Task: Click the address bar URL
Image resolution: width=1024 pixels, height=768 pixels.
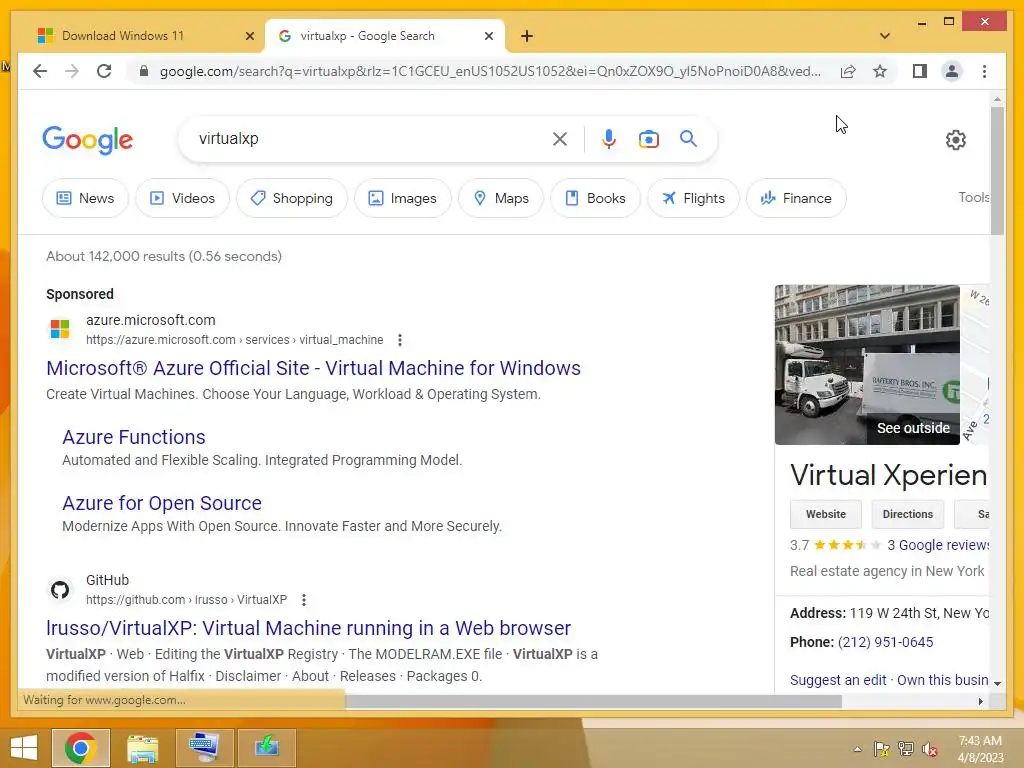Action: [x=490, y=71]
